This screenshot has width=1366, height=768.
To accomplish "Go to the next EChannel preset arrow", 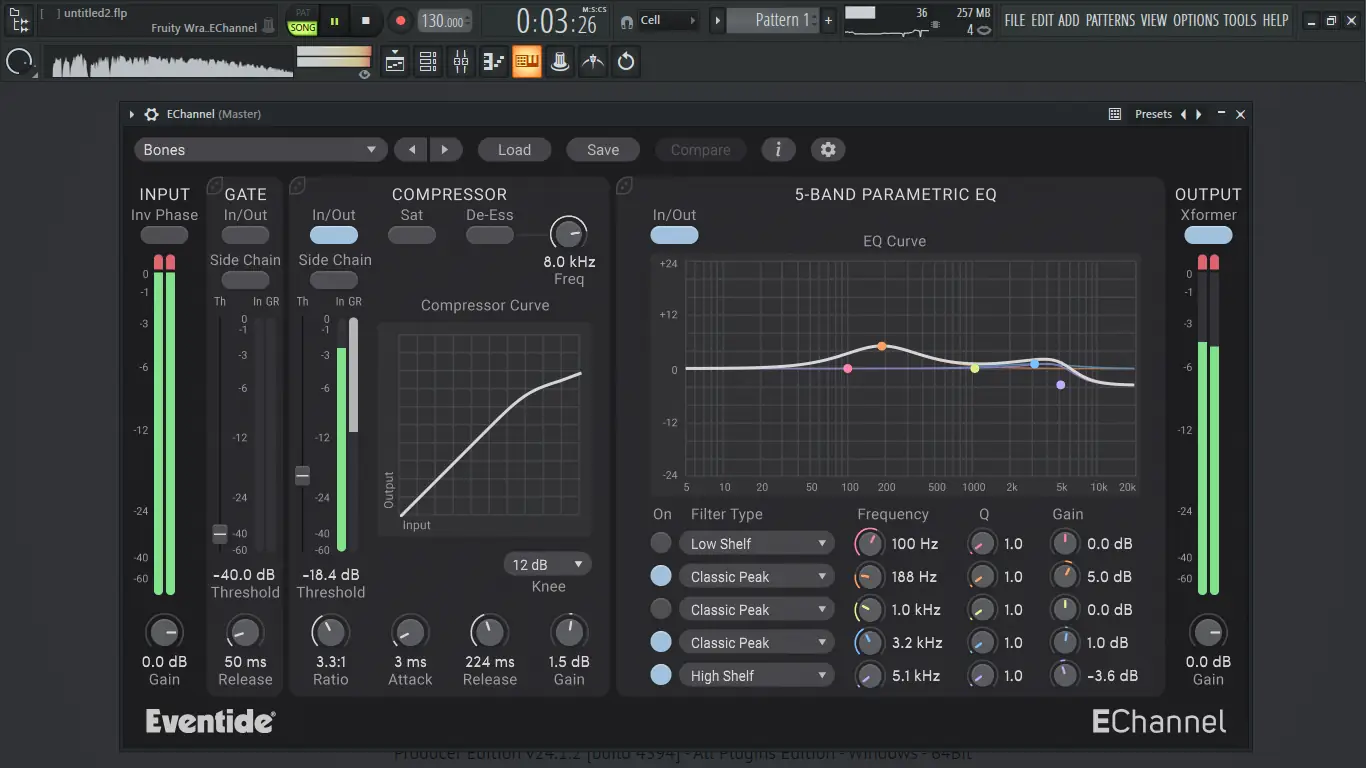I will (x=445, y=150).
